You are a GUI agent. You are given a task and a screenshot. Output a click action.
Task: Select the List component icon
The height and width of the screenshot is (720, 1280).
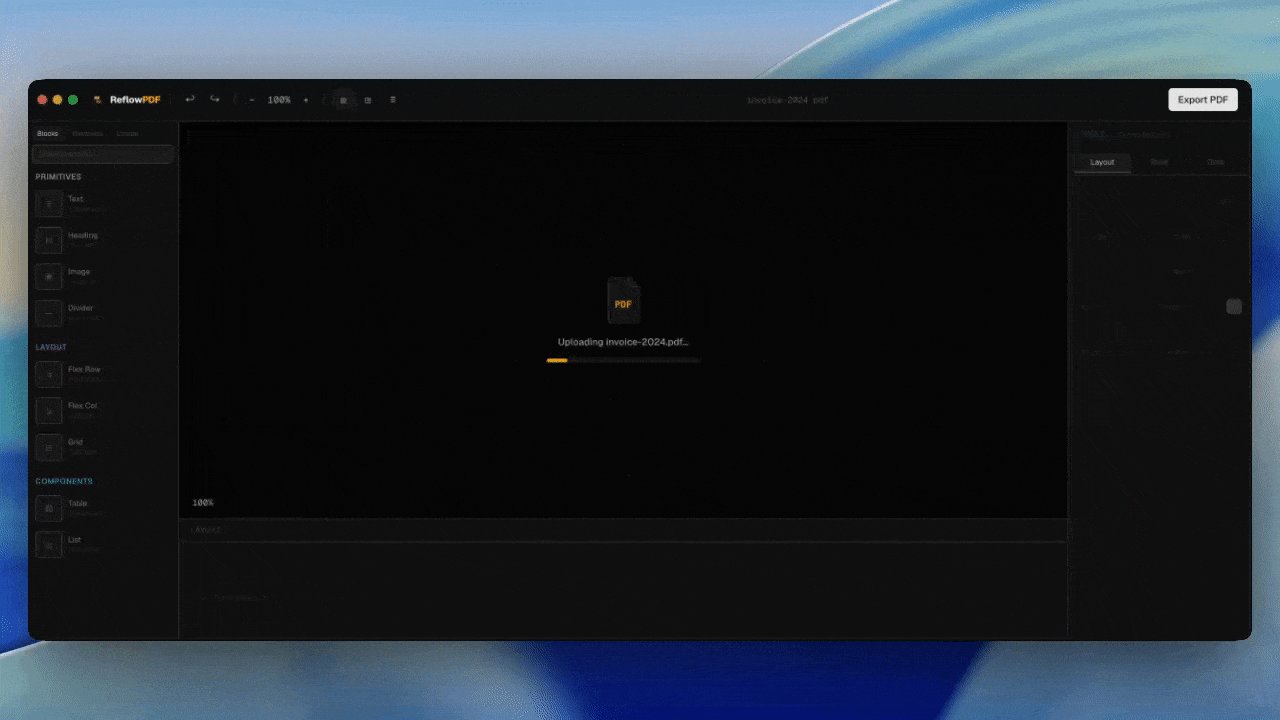click(x=49, y=544)
